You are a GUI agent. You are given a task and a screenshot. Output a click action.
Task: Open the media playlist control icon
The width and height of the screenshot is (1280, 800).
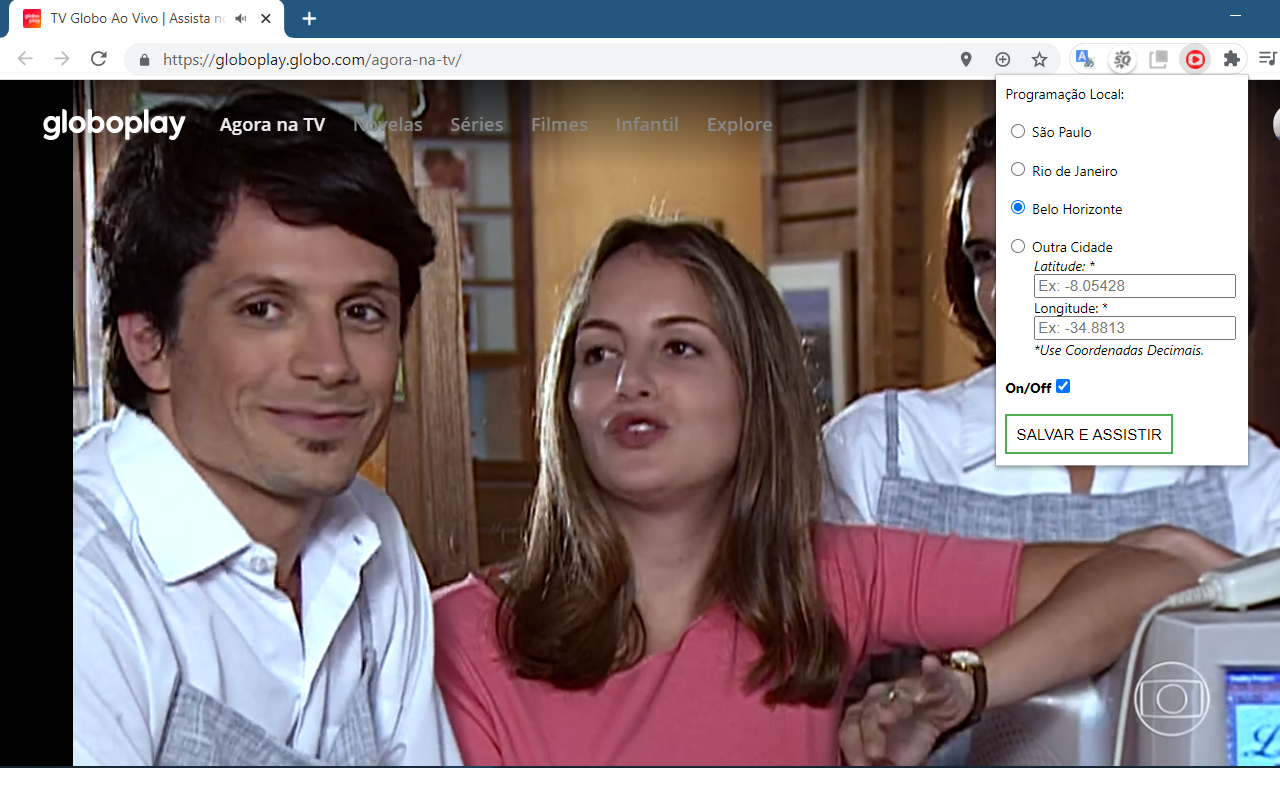coord(1268,59)
